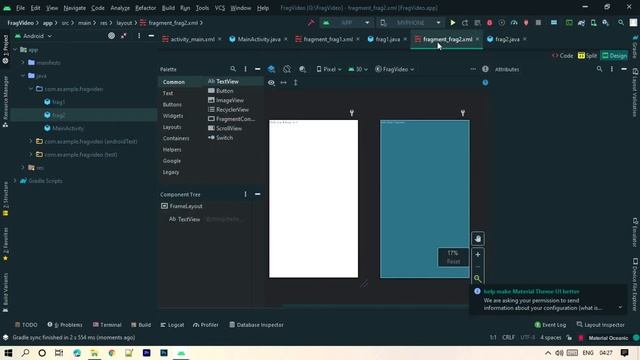640x360 pixels.
Task: Click the warnings info icon beside Attributes
Action: [485, 69]
